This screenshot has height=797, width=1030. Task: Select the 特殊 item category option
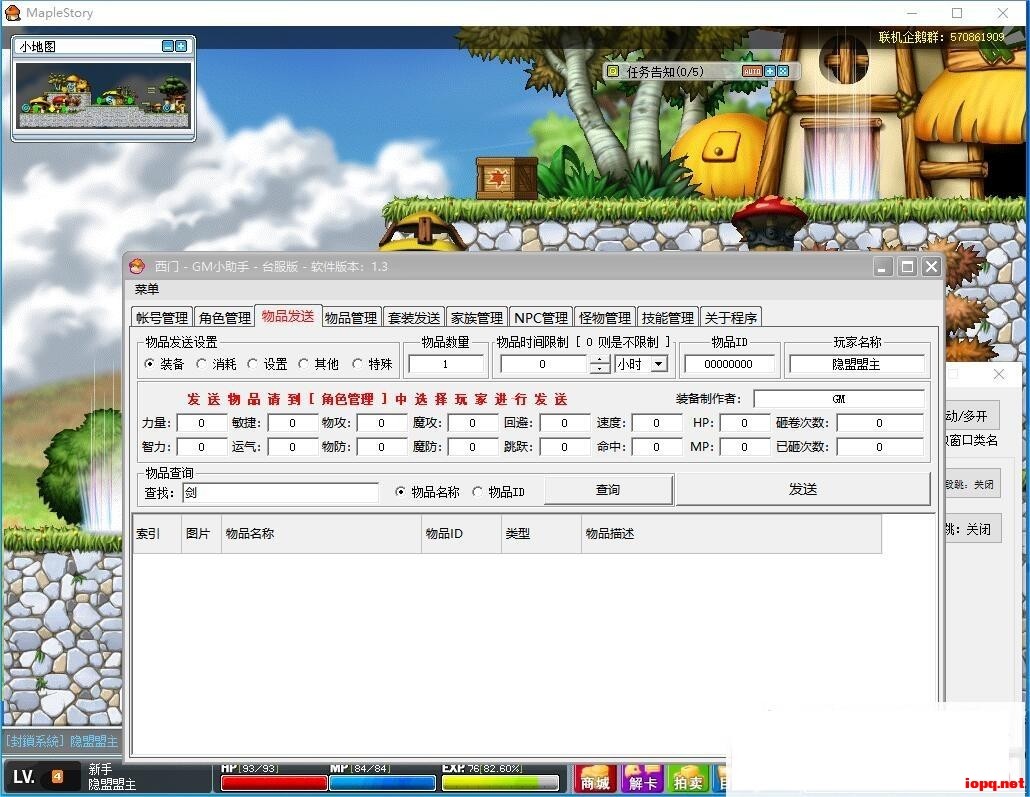(x=360, y=364)
